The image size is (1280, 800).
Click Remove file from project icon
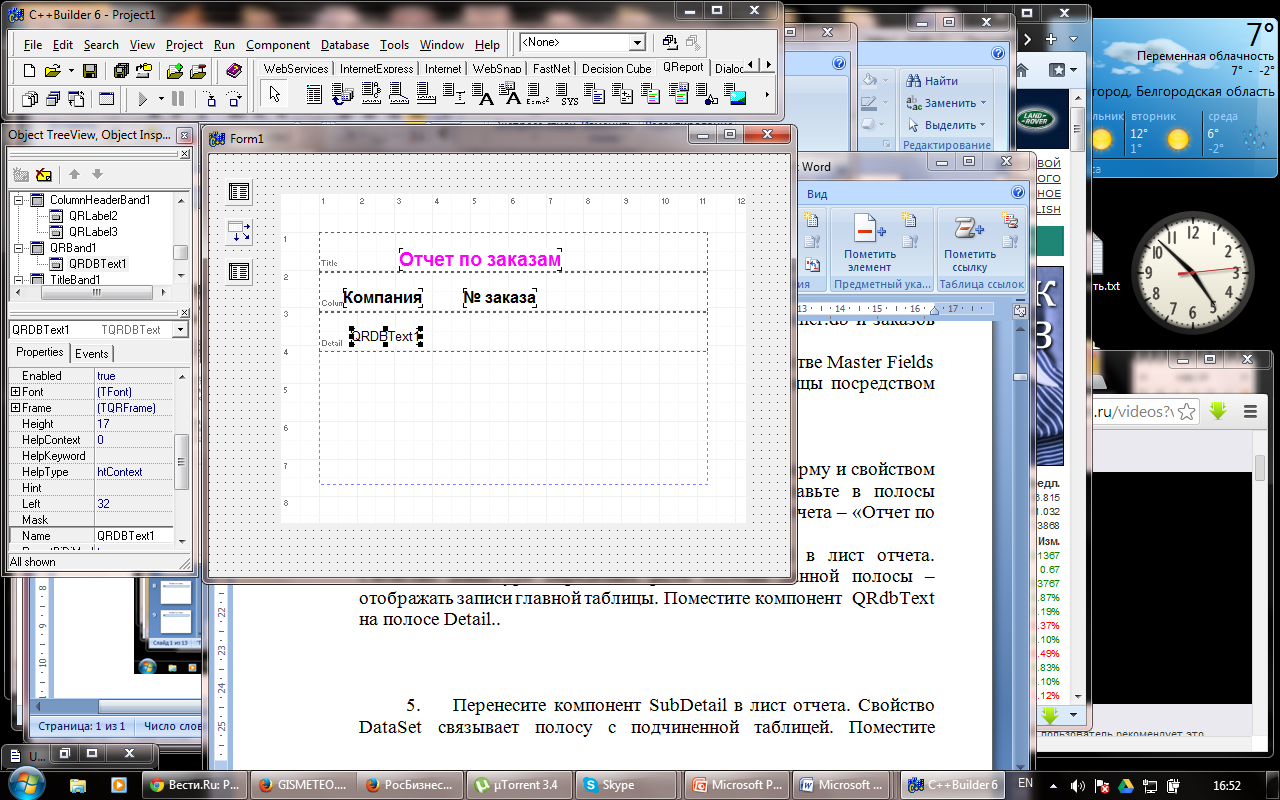[x=196, y=71]
